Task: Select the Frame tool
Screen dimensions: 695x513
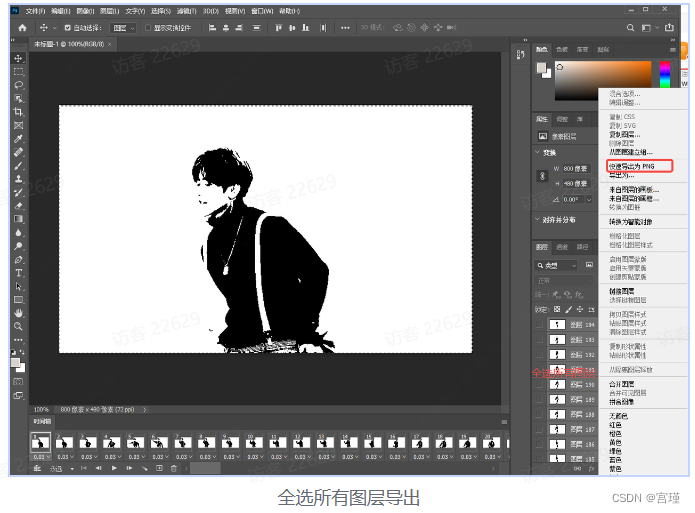Action: click(18, 125)
